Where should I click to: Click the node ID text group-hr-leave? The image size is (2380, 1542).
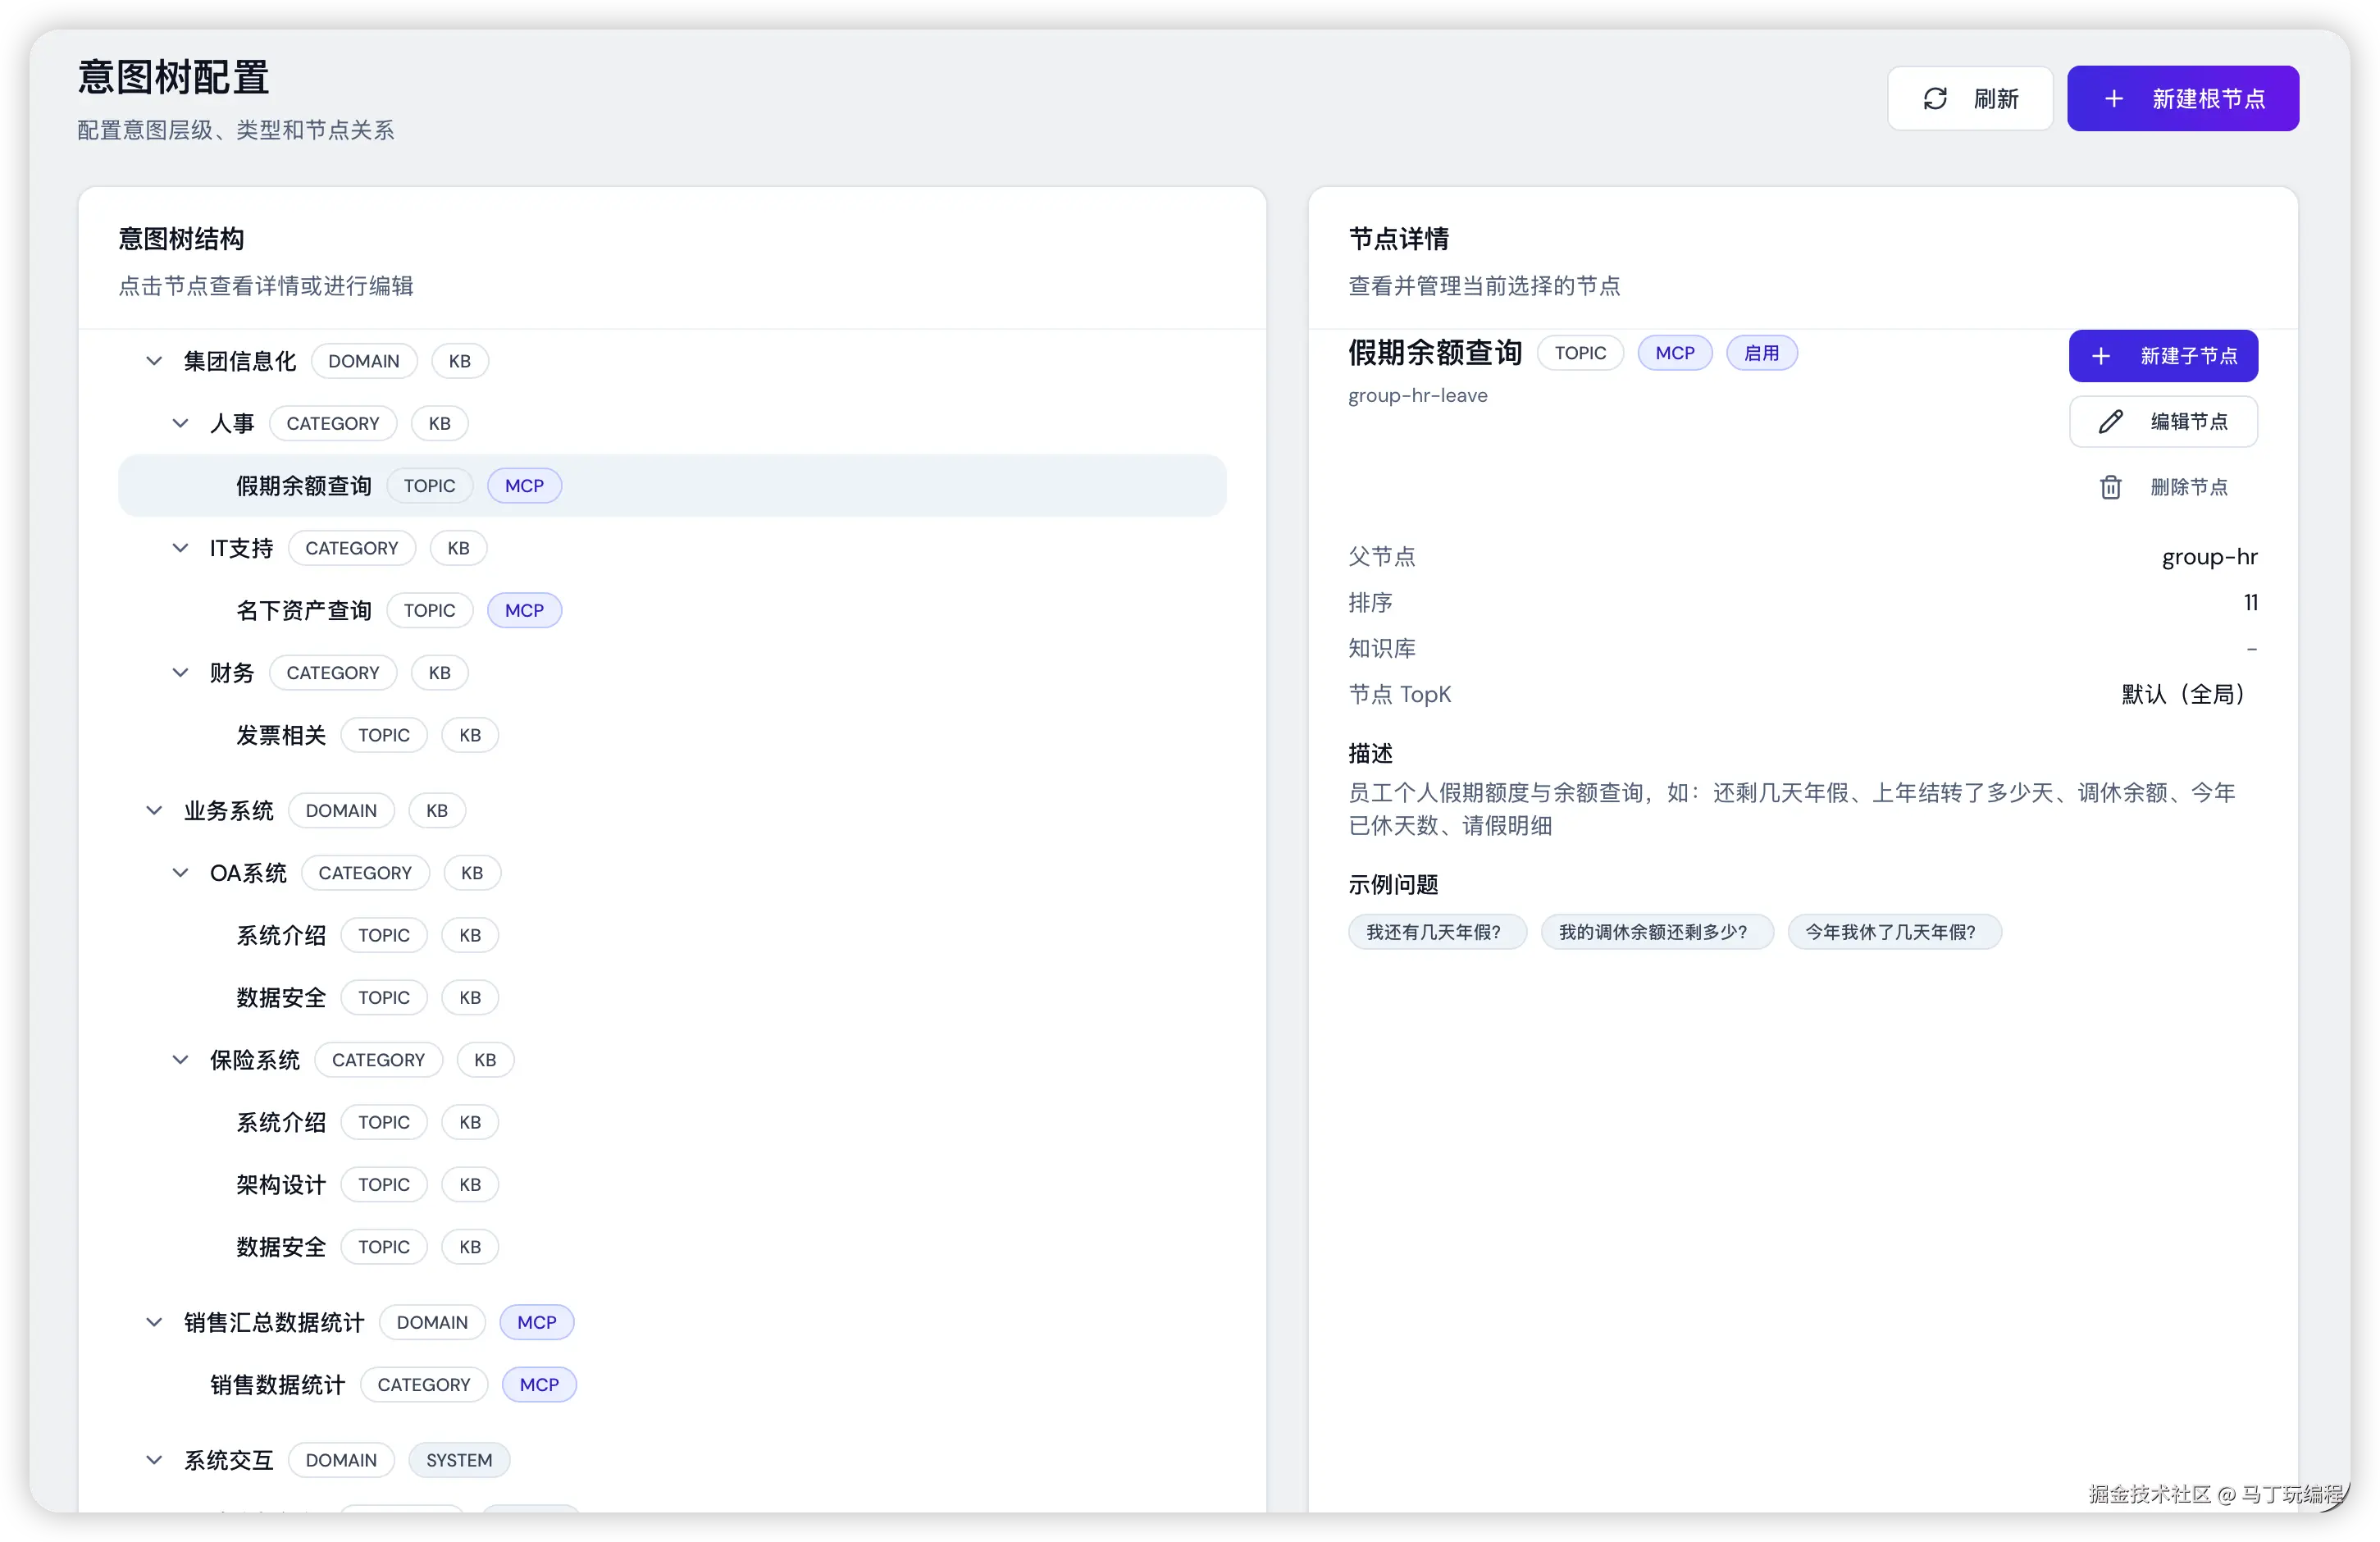[x=1417, y=395]
